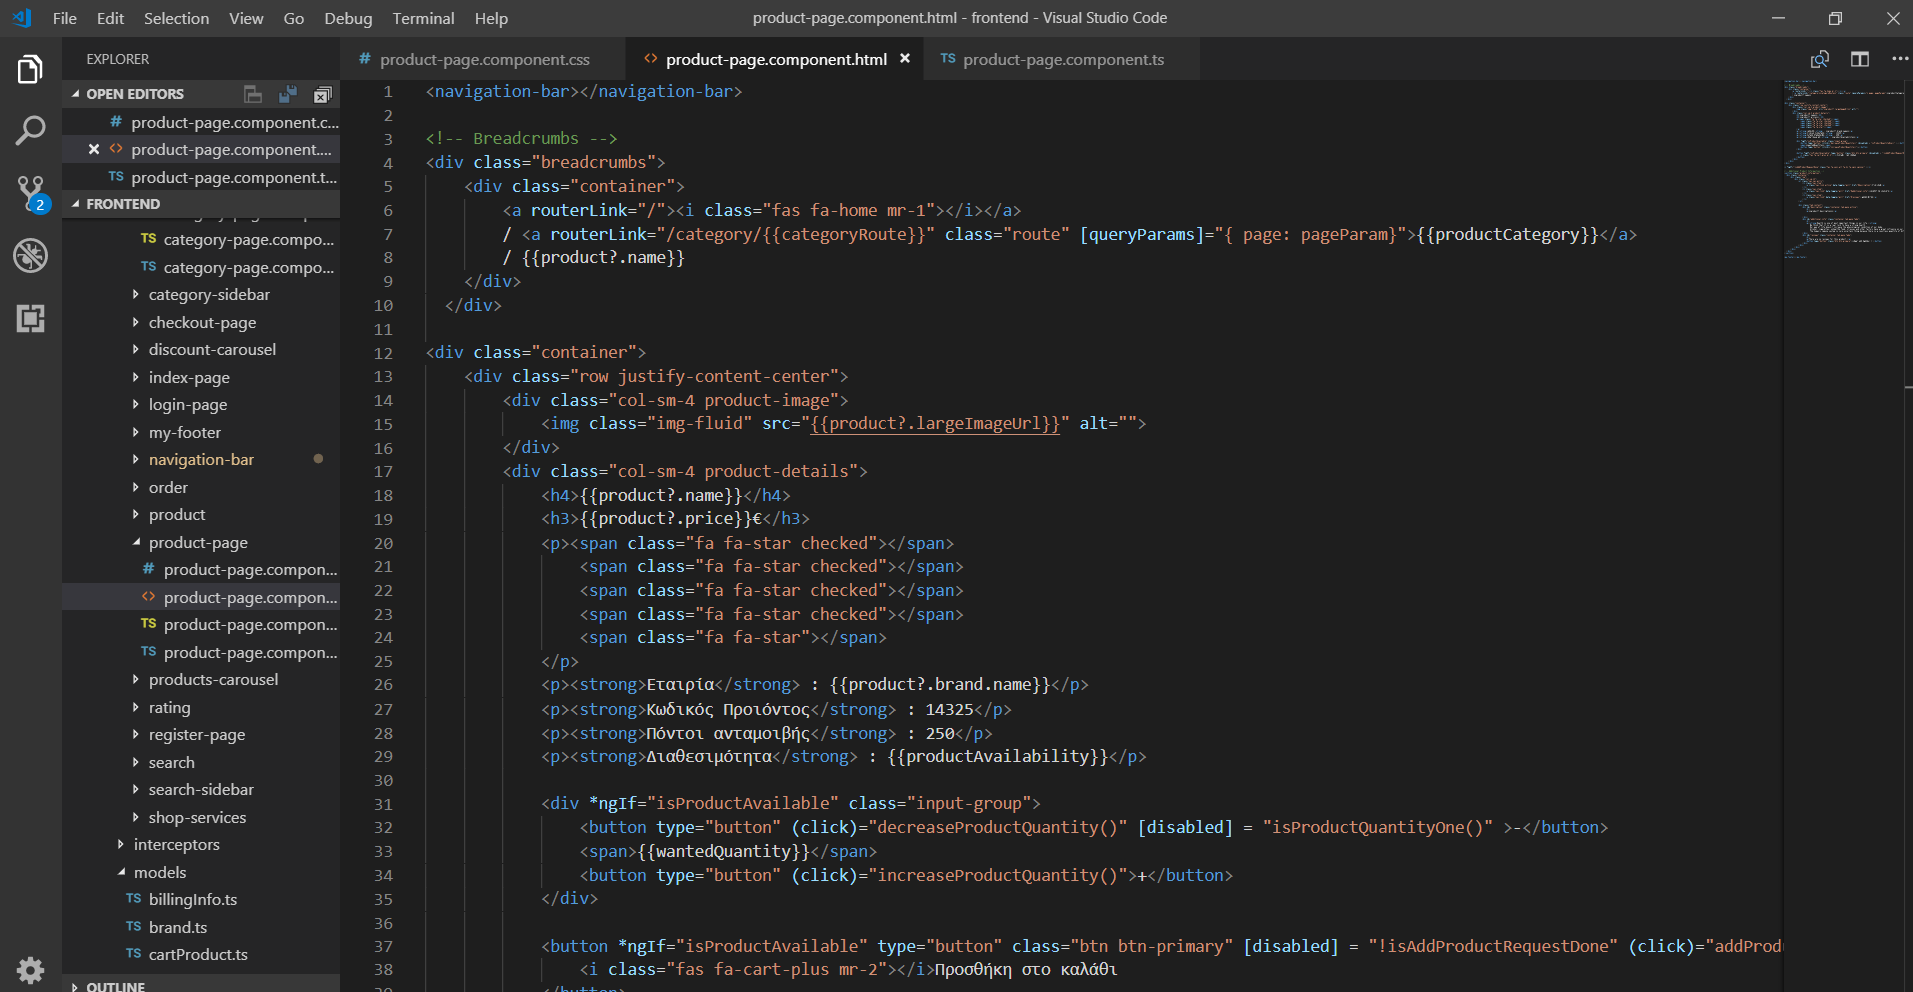
Task: Click the New Untitled File icon
Action: [253, 94]
